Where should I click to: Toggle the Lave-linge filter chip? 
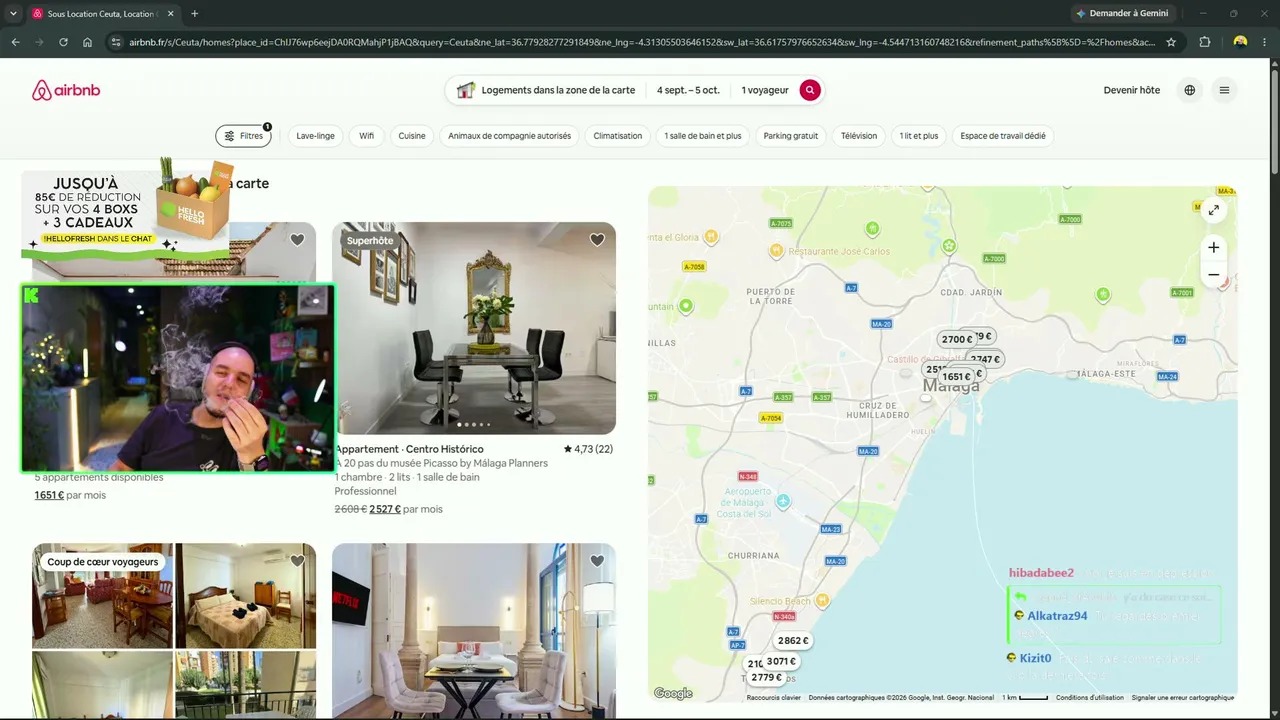click(x=316, y=136)
